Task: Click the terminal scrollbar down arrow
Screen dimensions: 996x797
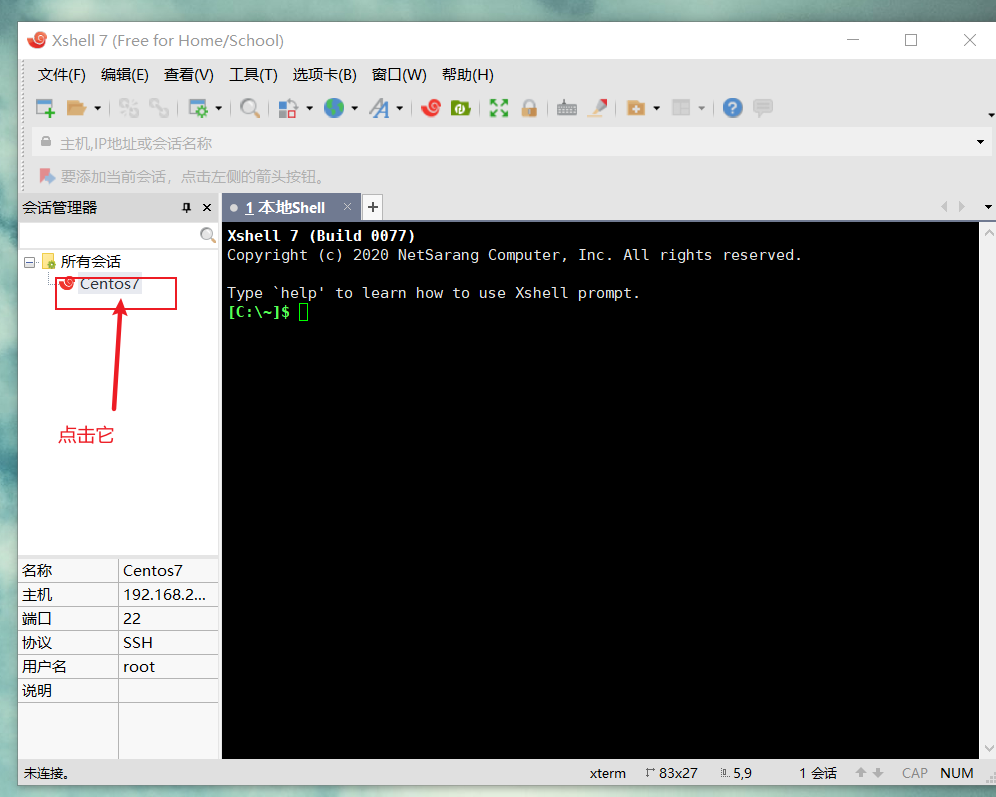Action: [x=988, y=748]
